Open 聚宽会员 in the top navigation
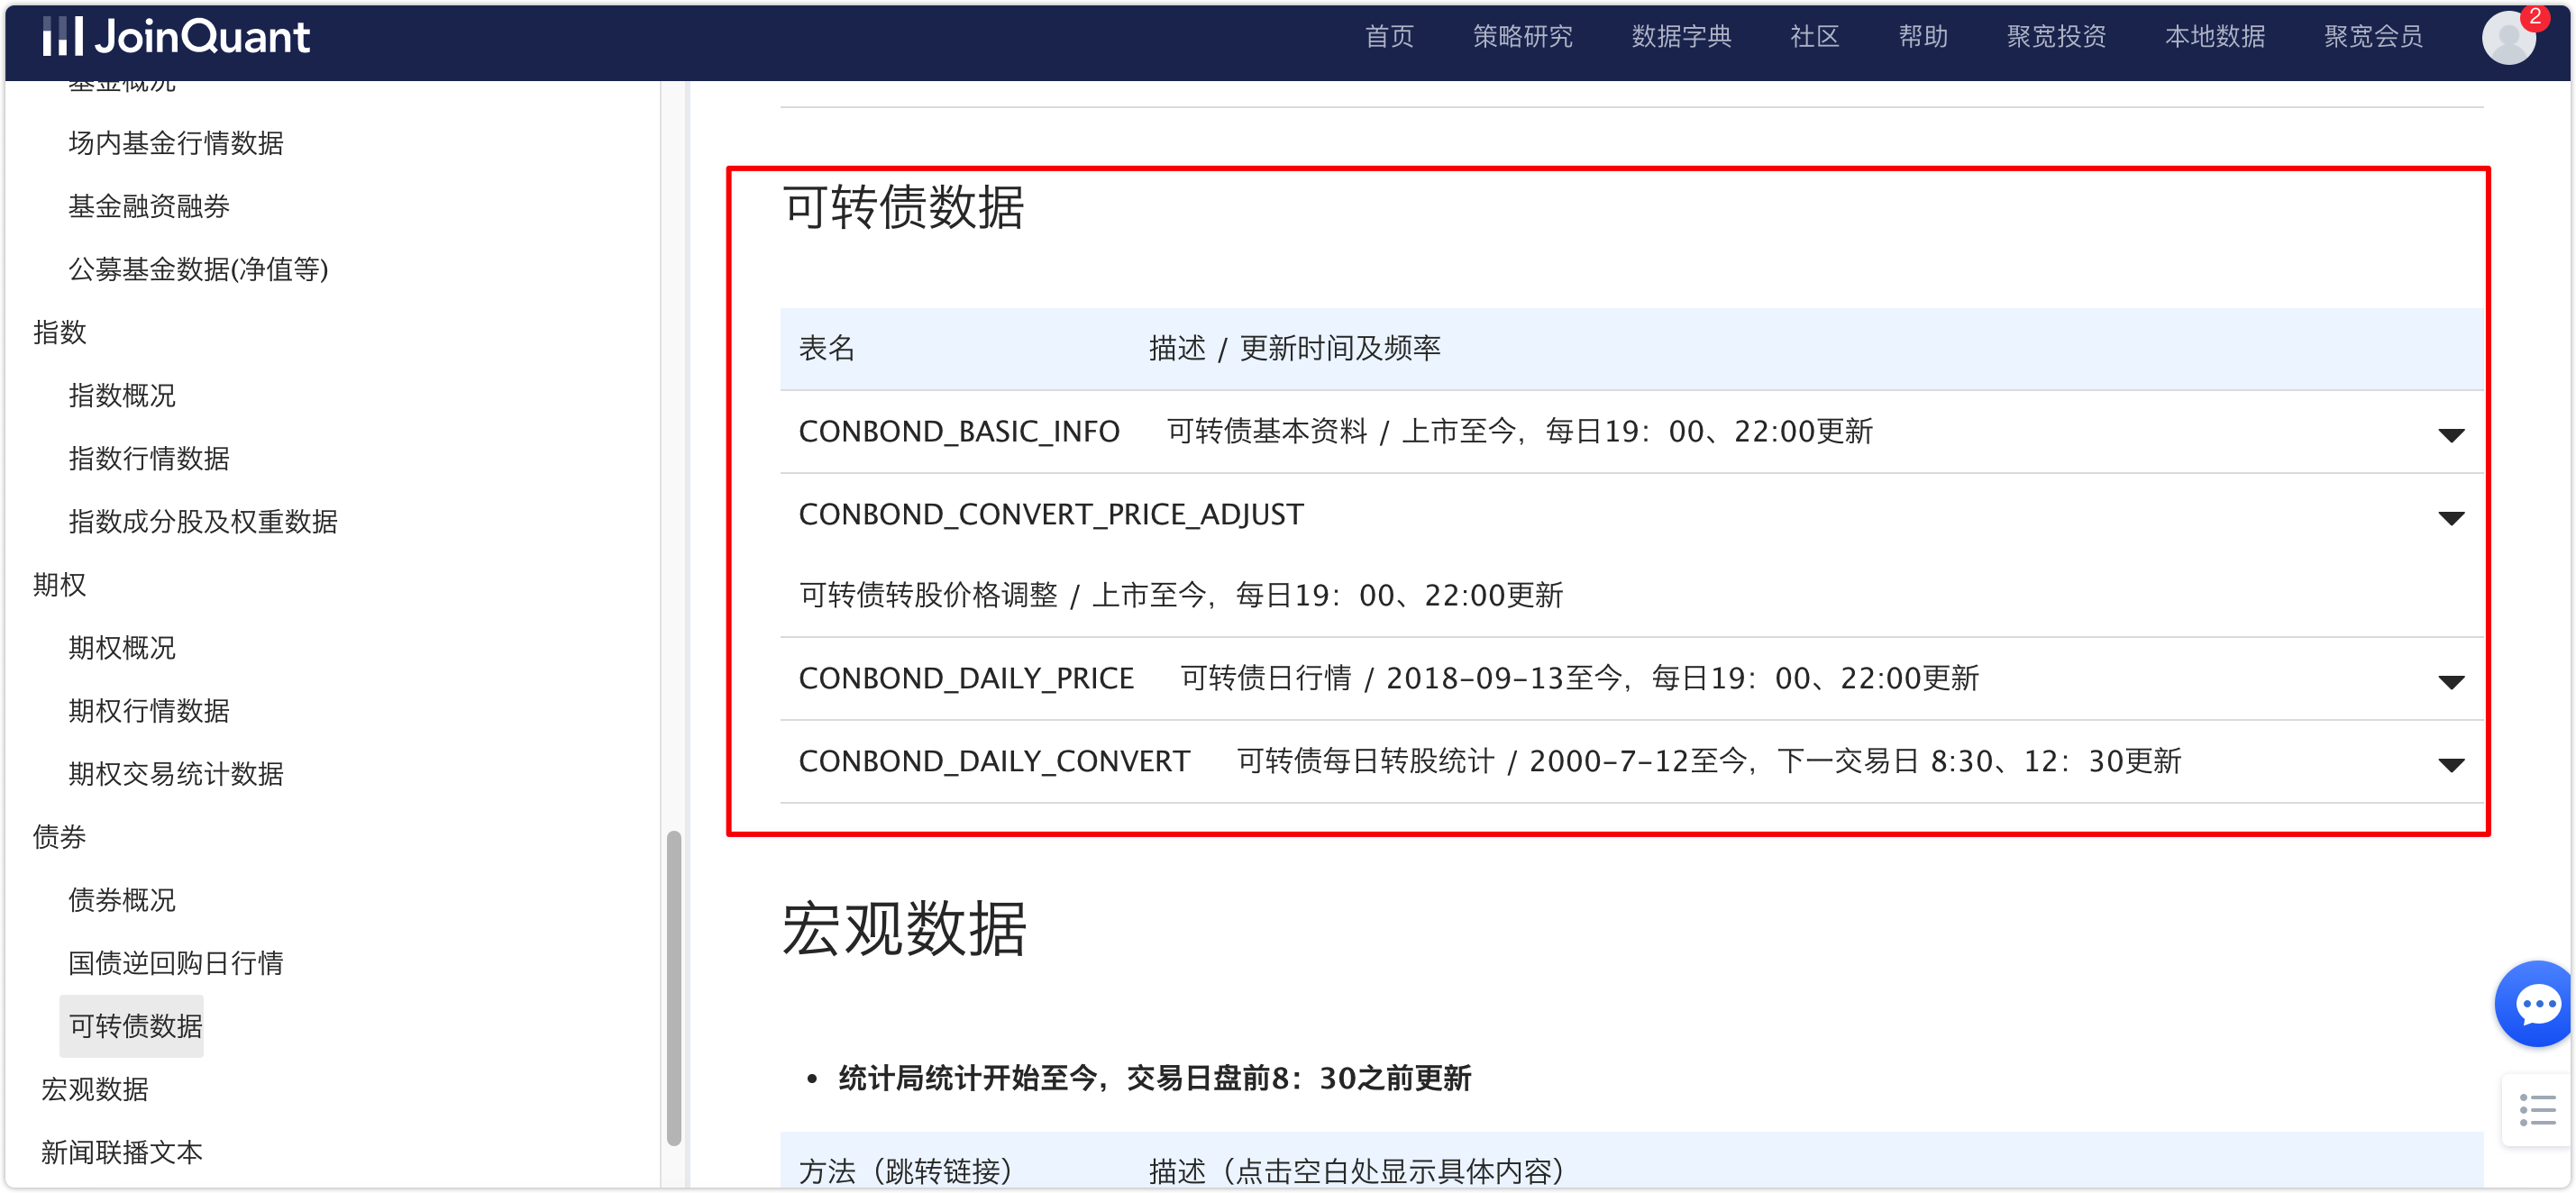The height and width of the screenshot is (1193, 2576). tap(2373, 37)
